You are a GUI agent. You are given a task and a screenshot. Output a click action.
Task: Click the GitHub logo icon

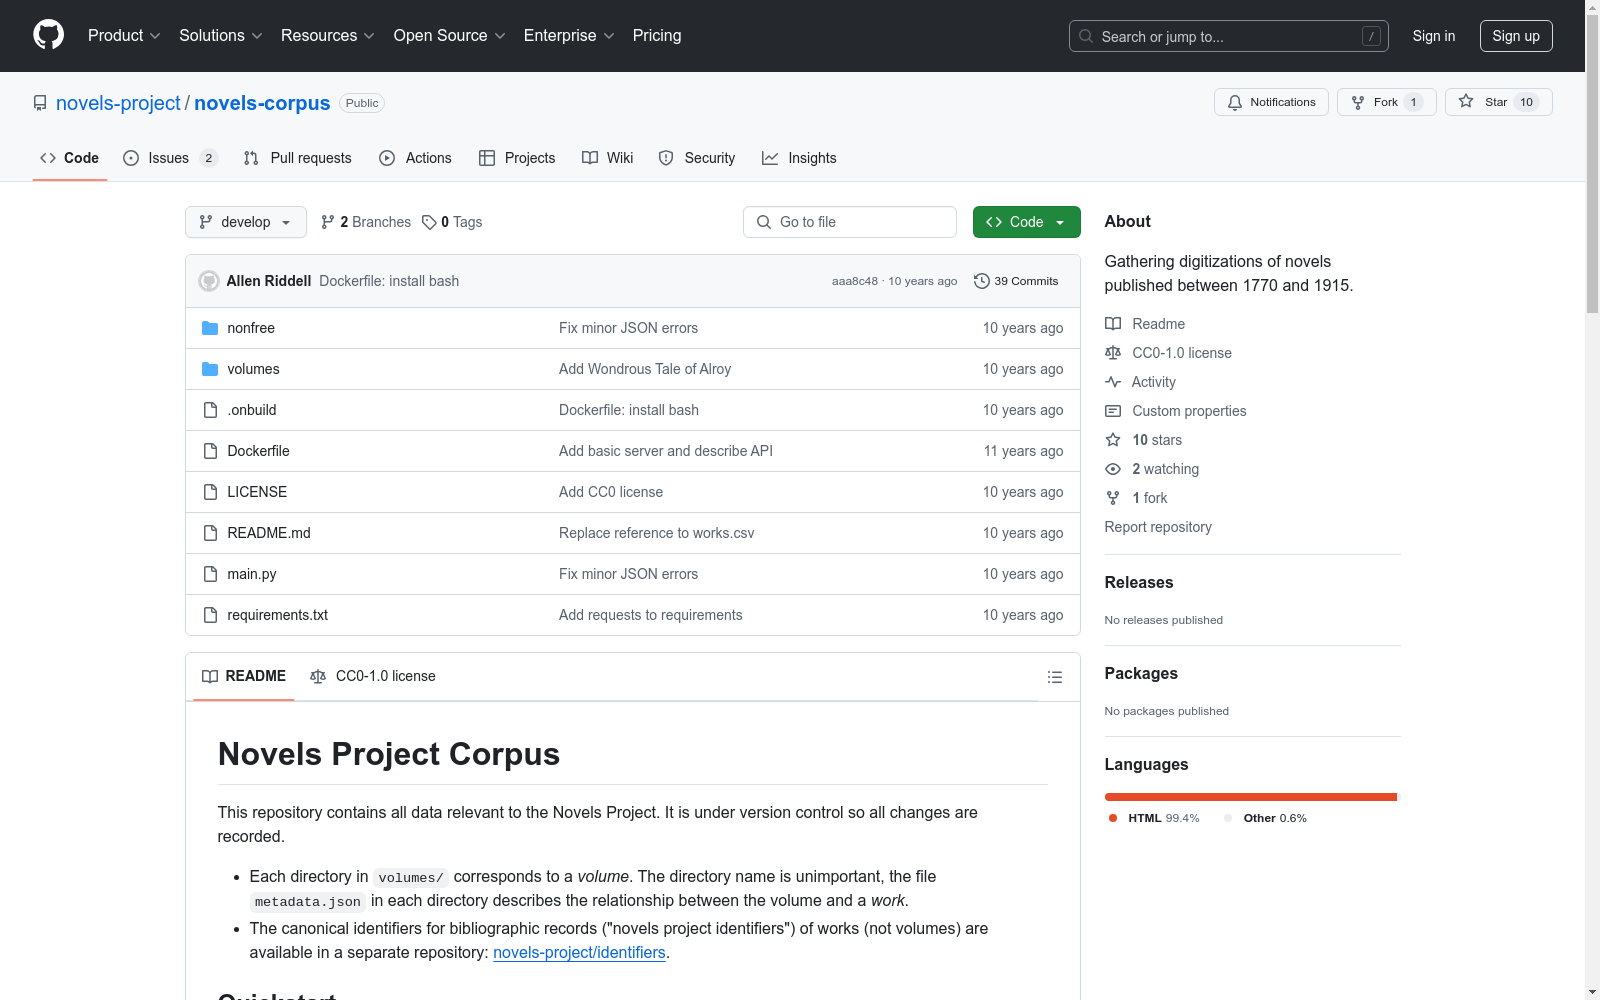48,35
